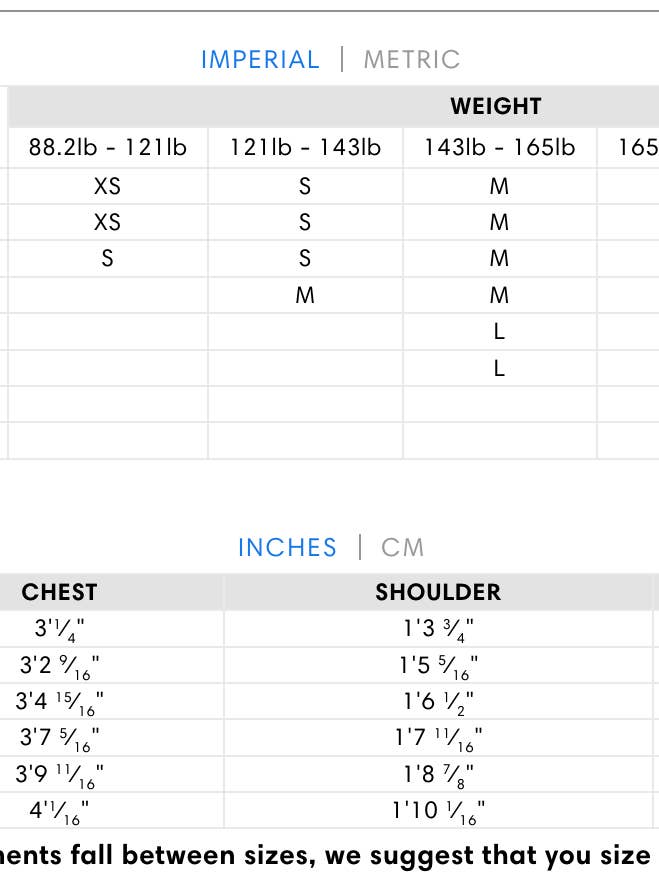Viewport: 659px width, 878px height.
Task: Click the CHEST column header
Action: pyautogui.click(x=60, y=592)
